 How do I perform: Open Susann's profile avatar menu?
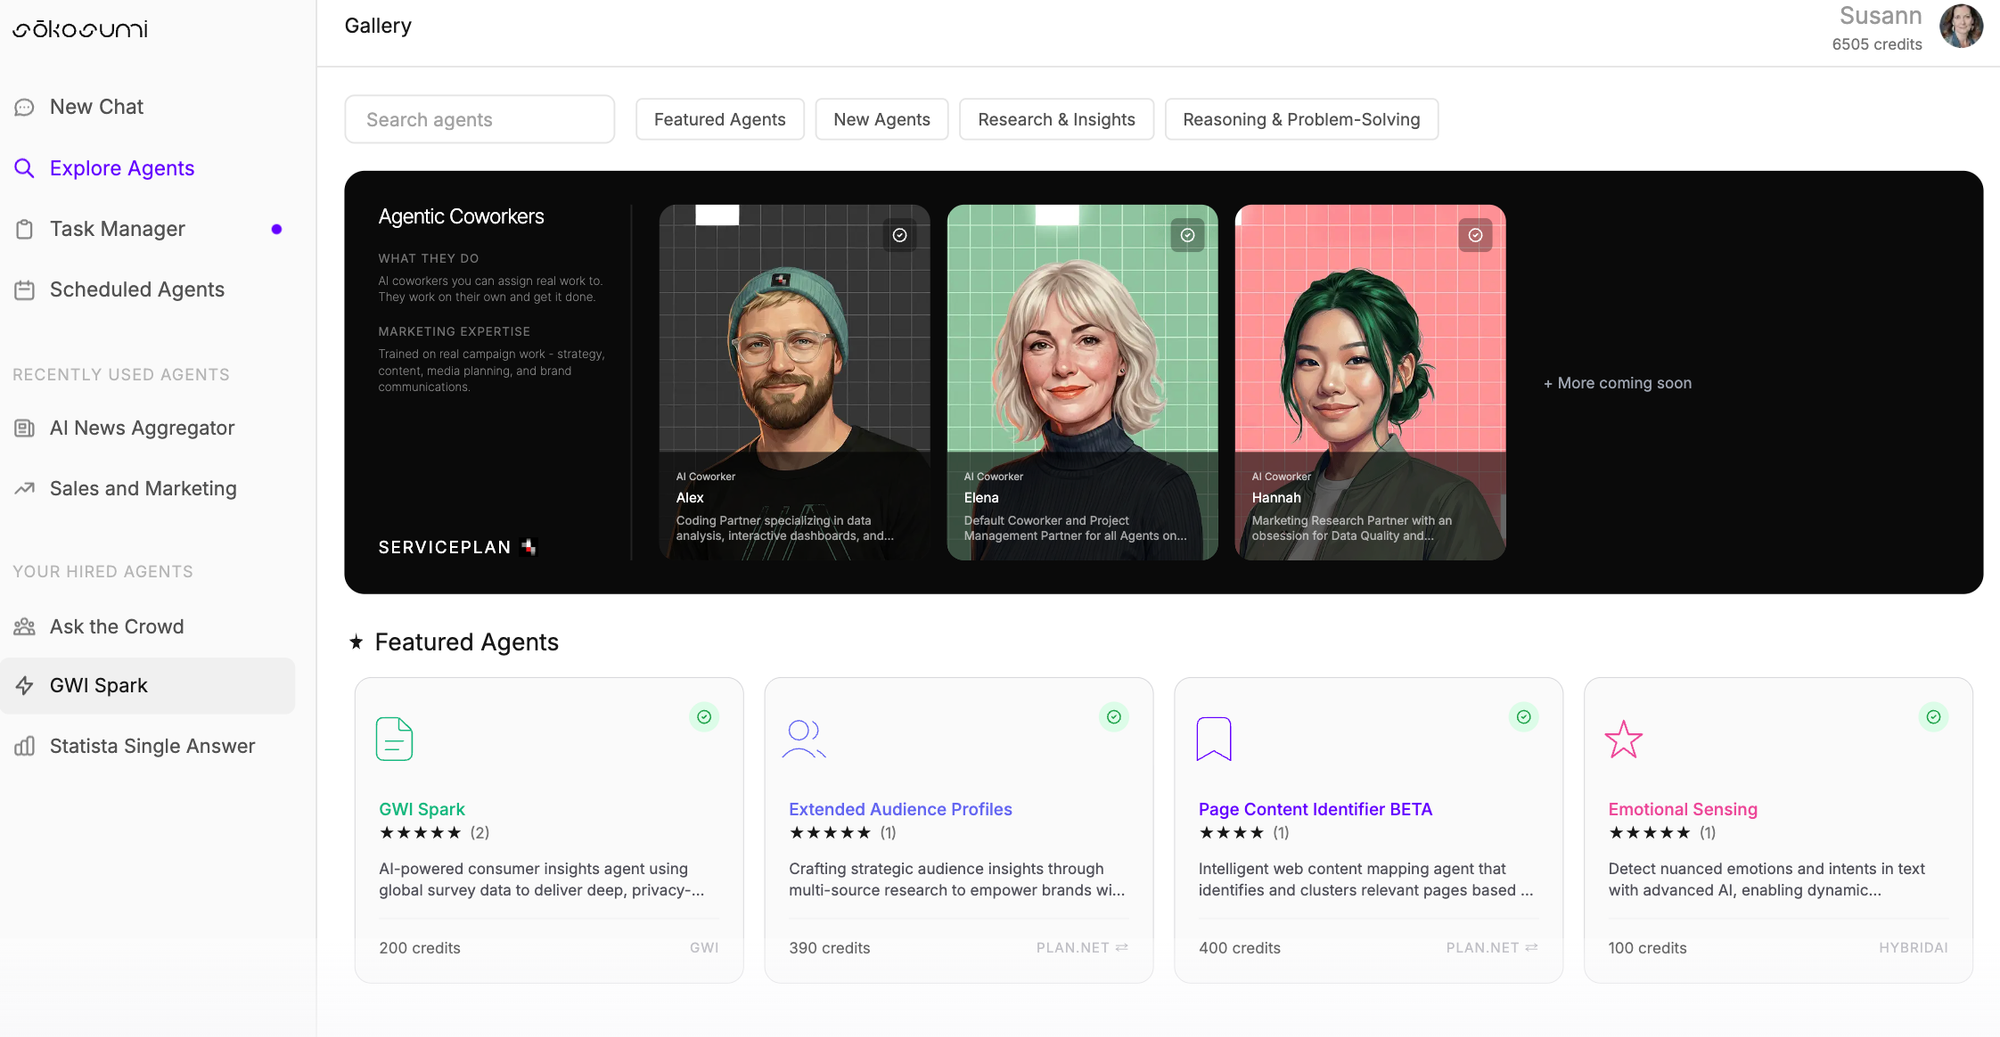point(1960,27)
